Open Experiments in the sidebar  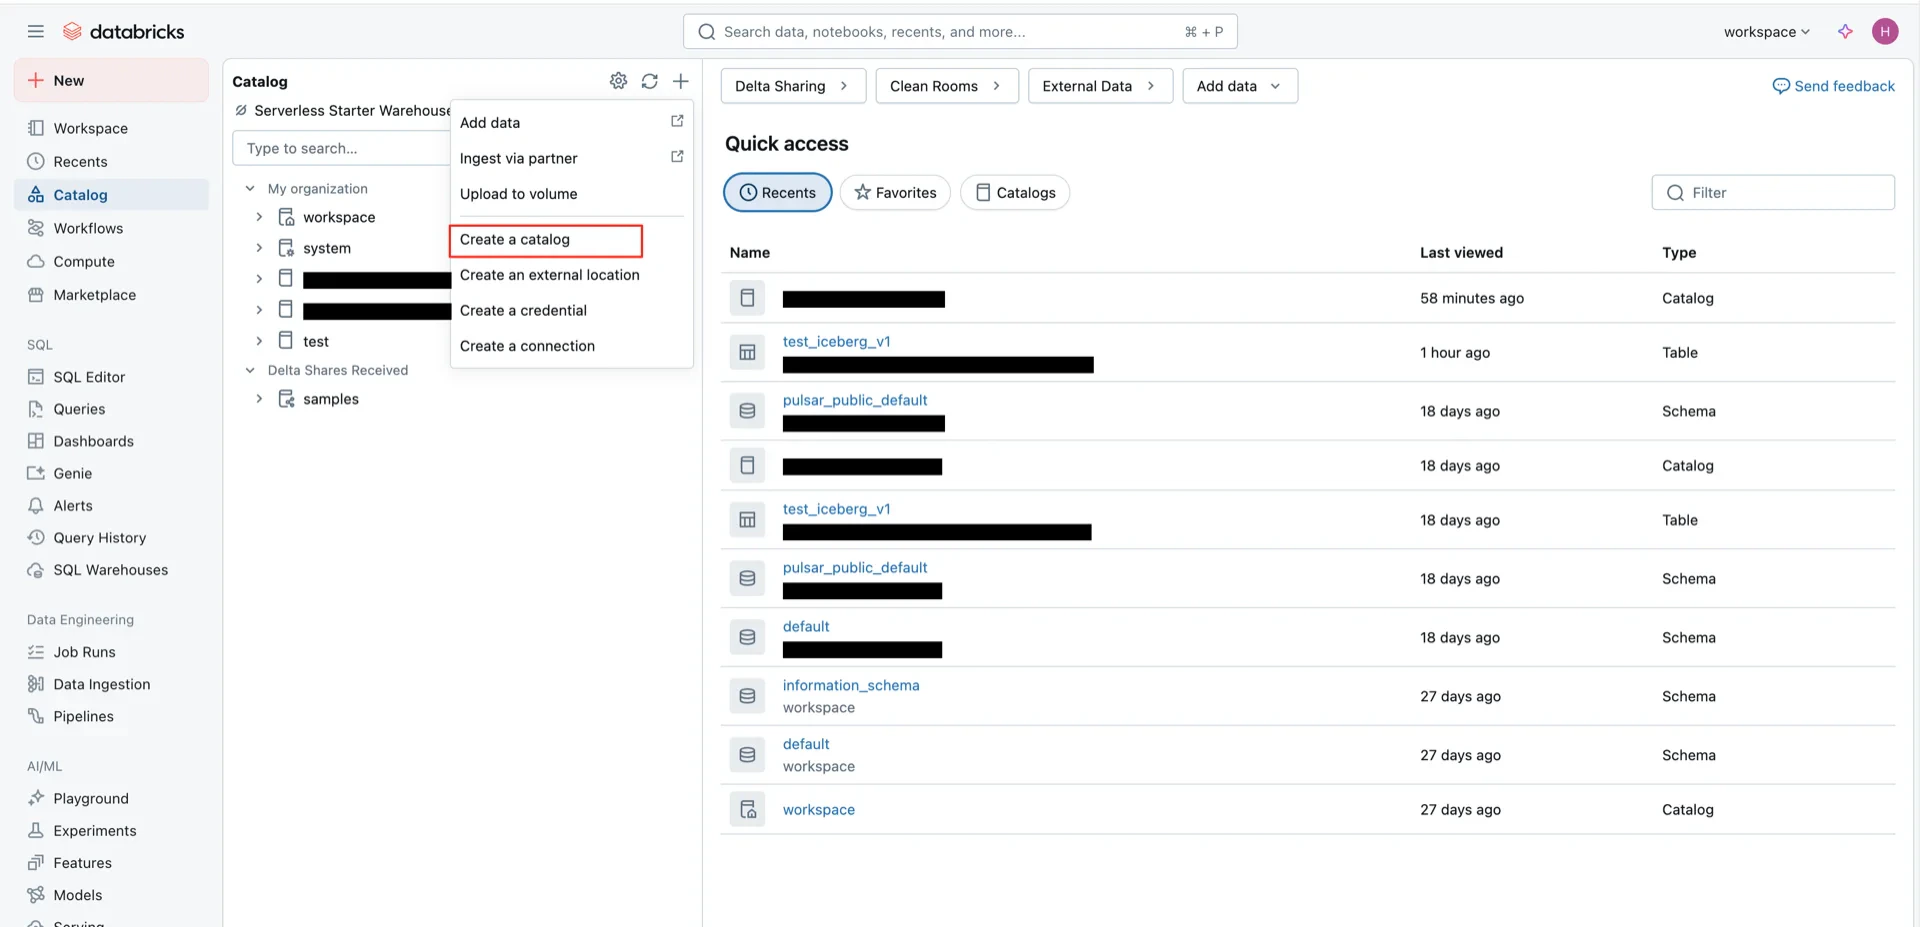coord(111,830)
